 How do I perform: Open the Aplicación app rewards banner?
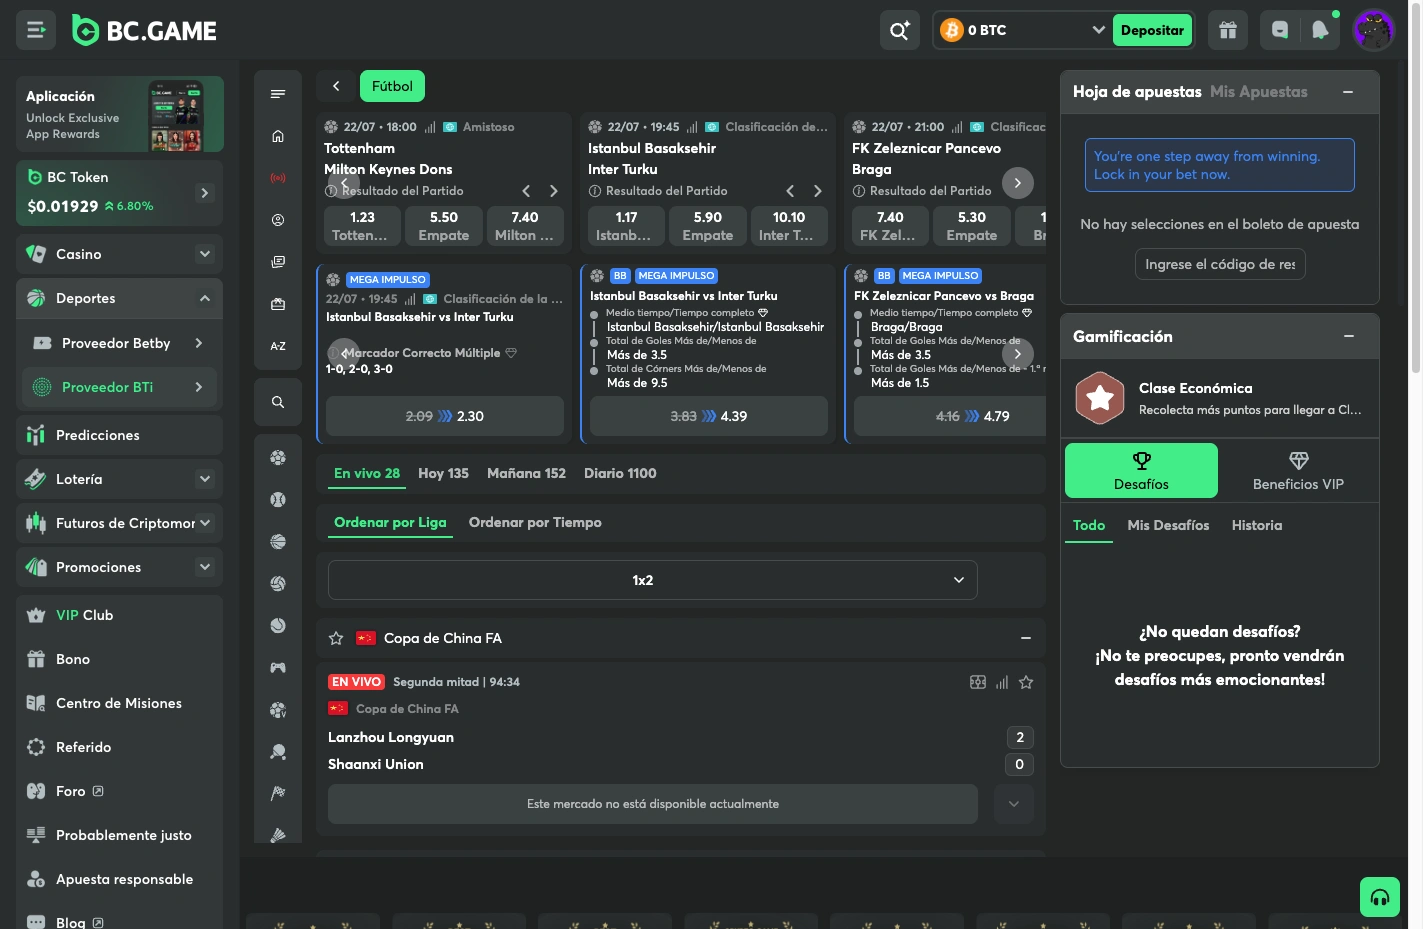point(120,114)
